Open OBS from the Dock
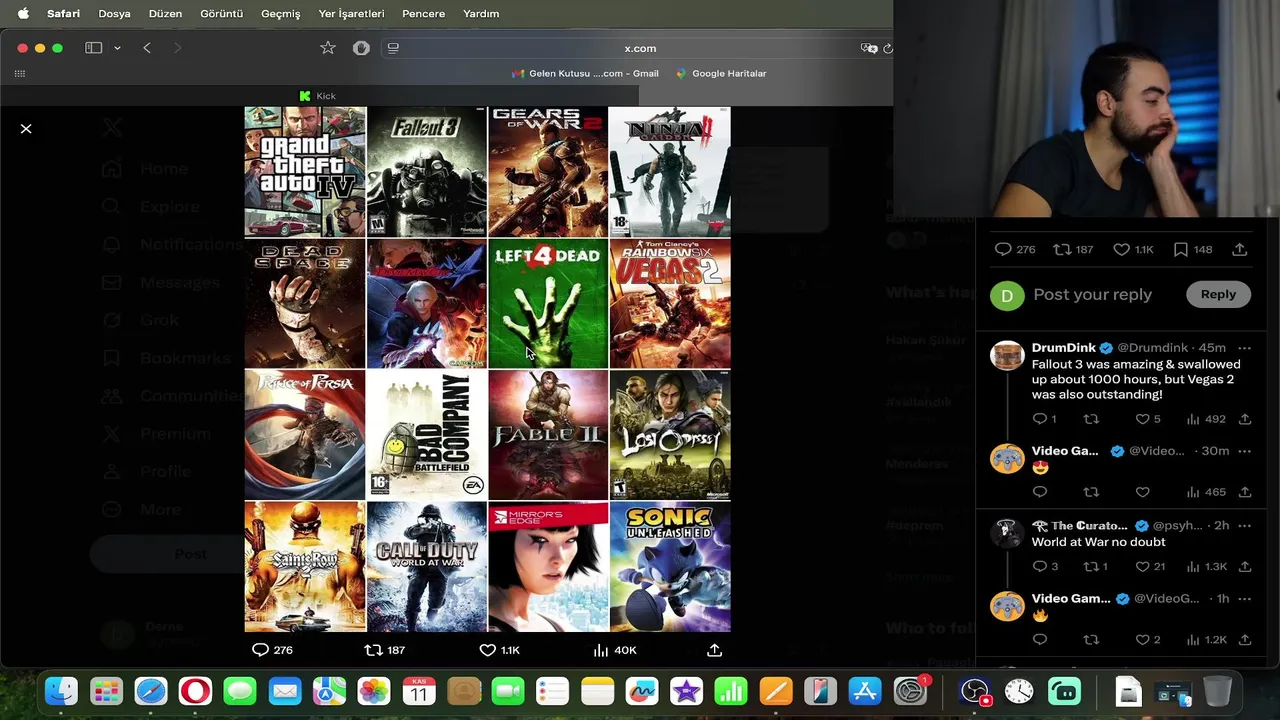The image size is (1280, 720). pyautogui.click(x=975, y=691)
